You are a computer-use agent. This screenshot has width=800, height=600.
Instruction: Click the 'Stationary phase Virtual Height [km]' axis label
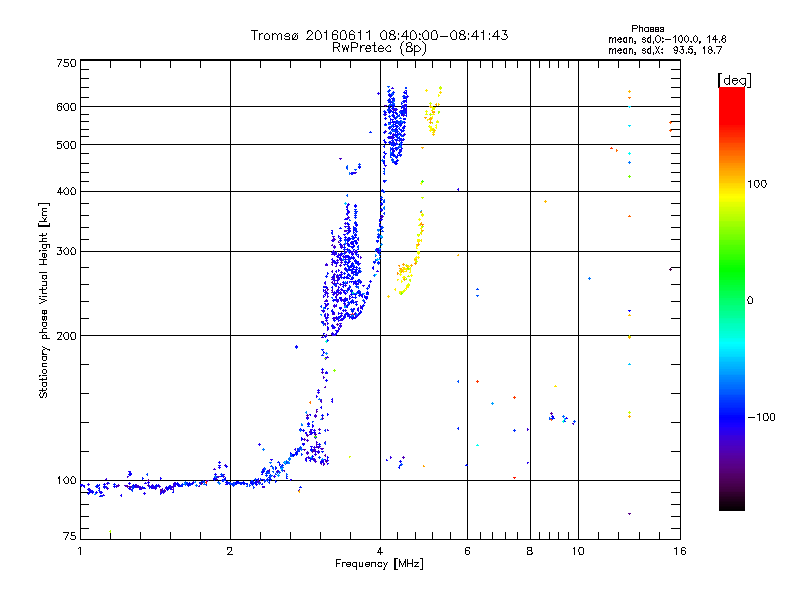tap(44, 300)
